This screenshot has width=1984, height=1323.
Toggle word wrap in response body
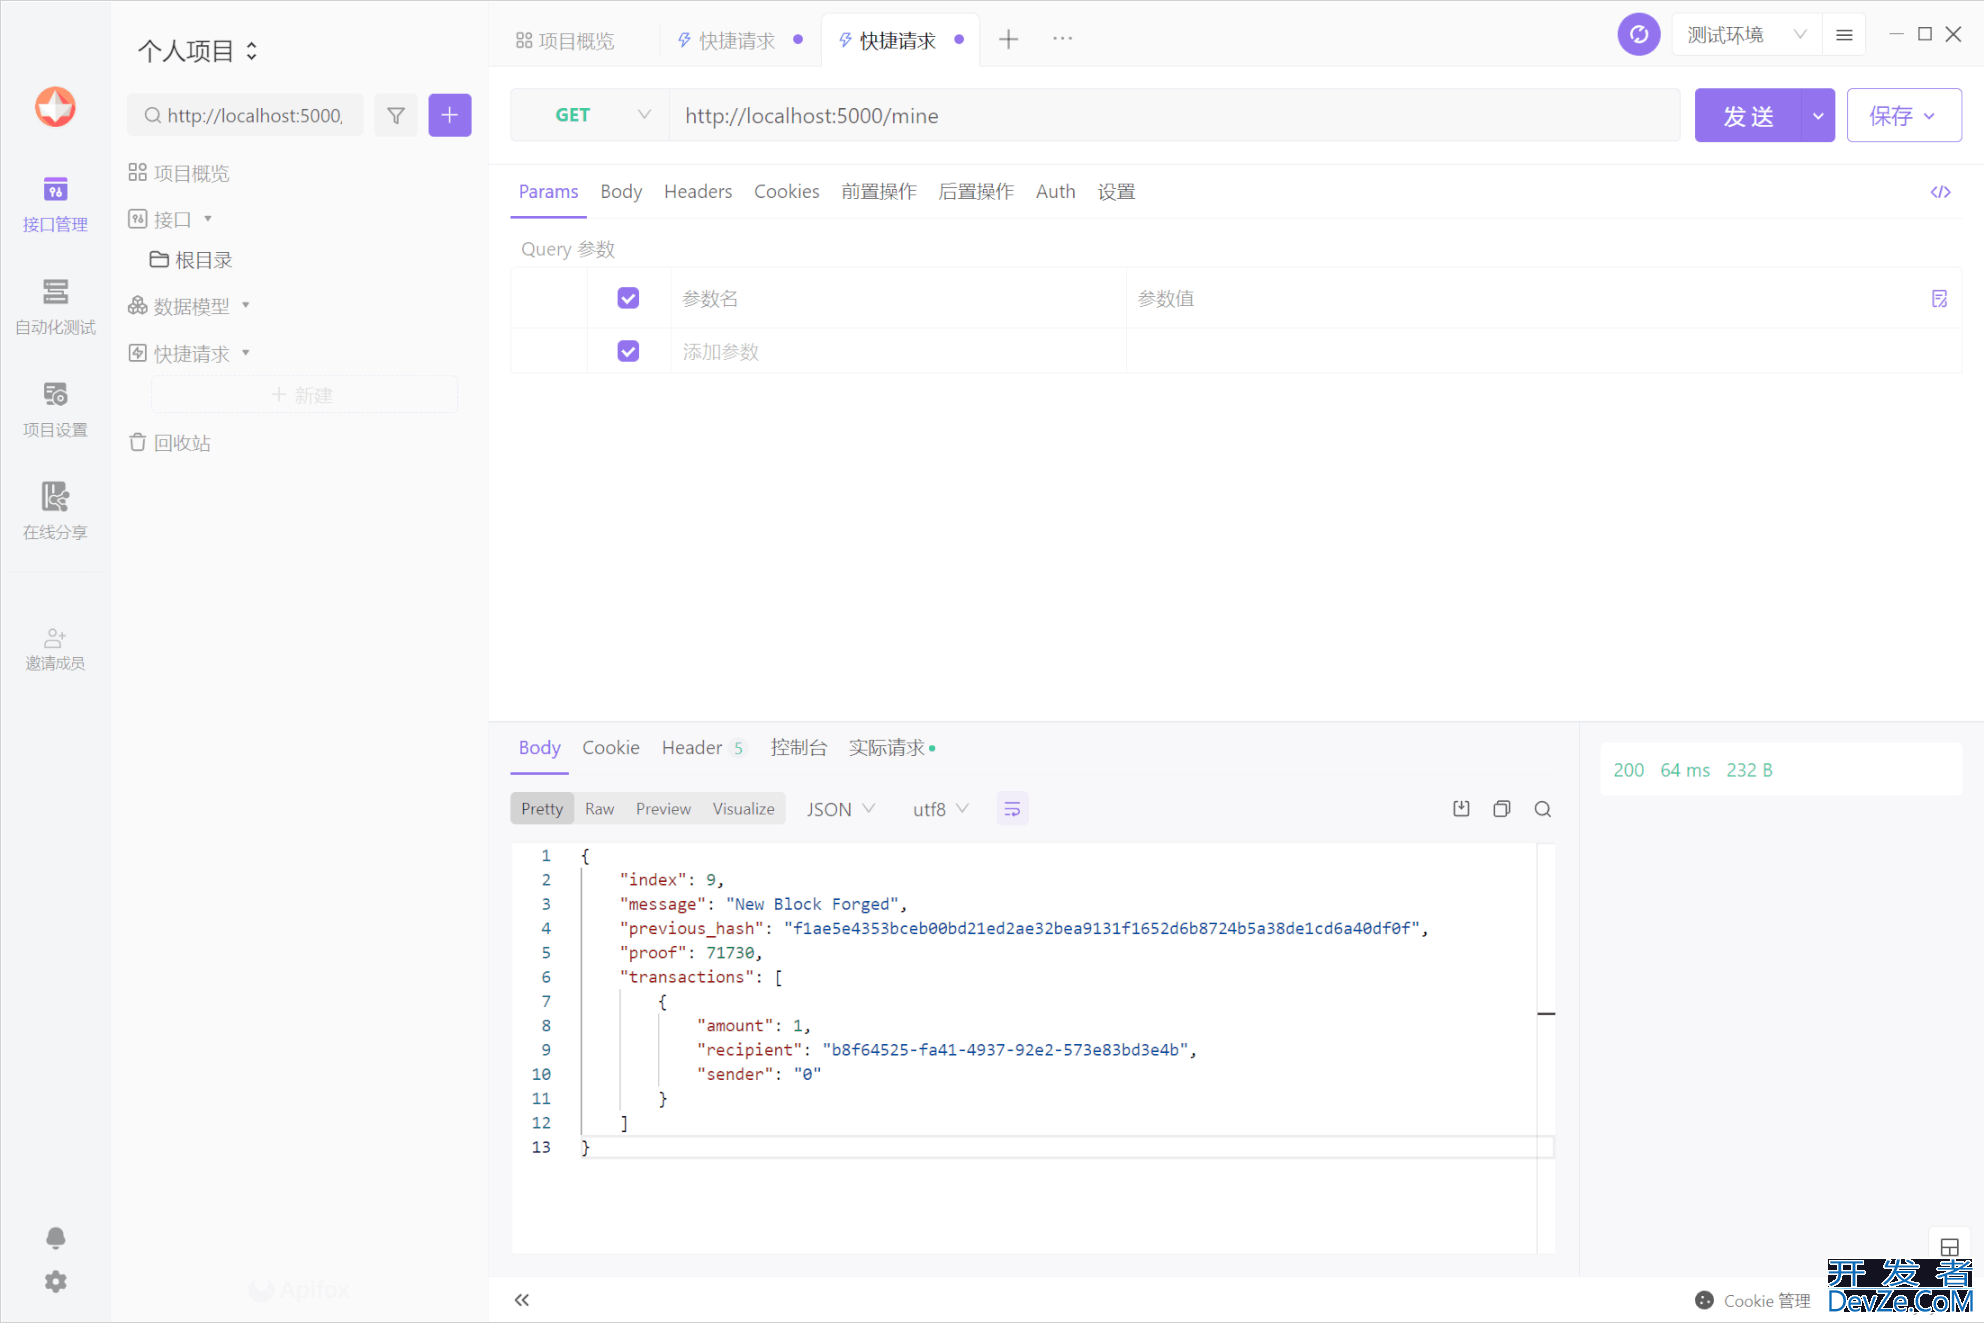pyautogui.click(x=1012, y=809)
